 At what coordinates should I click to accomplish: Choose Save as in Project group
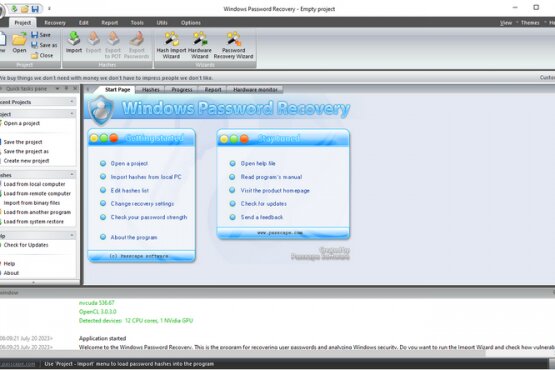pyautogui.click(x=44, y=45)
